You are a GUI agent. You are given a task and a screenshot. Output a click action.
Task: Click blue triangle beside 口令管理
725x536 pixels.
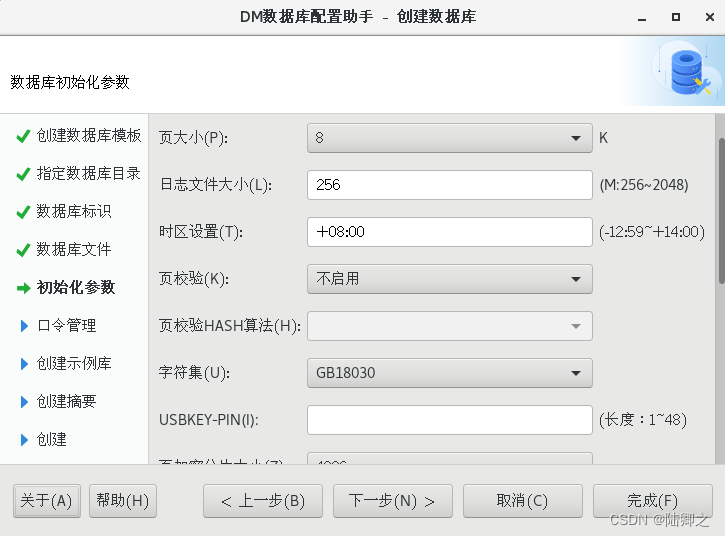[25, 326]
